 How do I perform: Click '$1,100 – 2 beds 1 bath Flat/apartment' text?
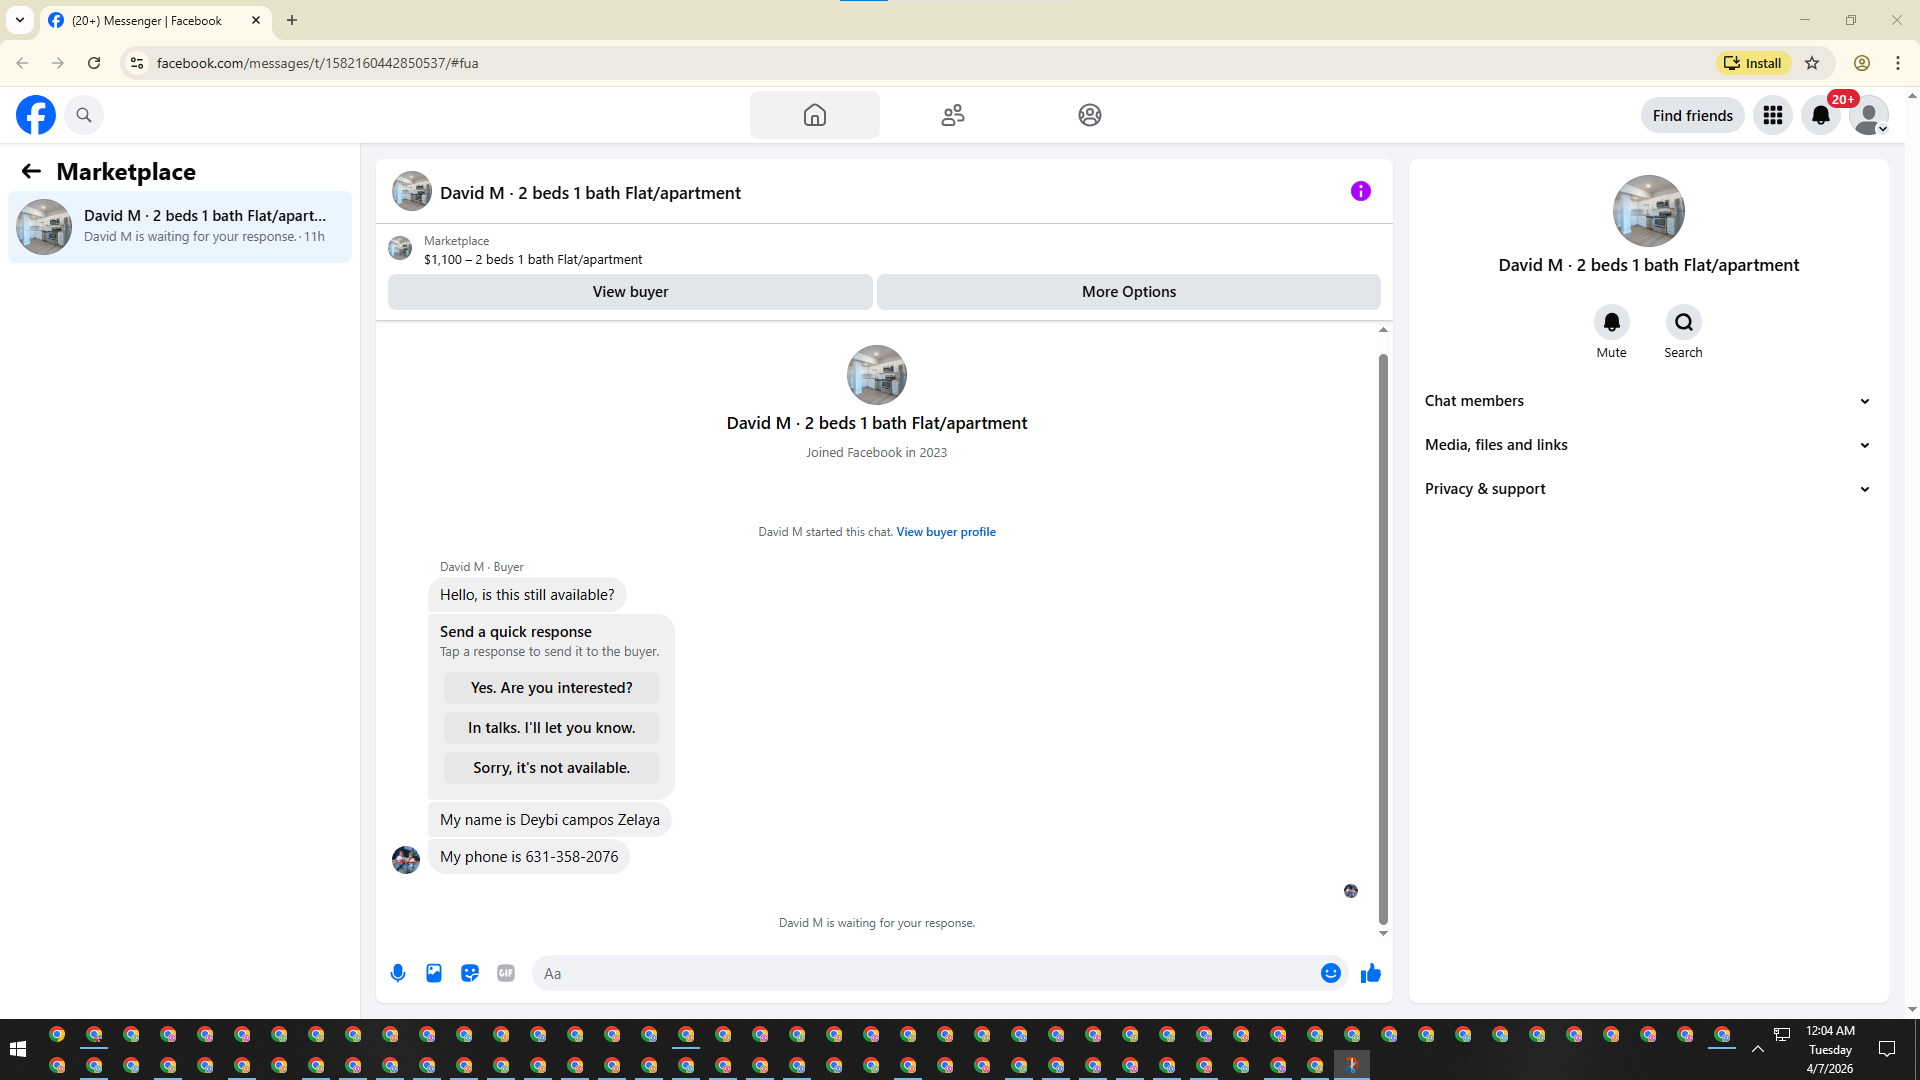pyautogui.click(x=533, y=260)
